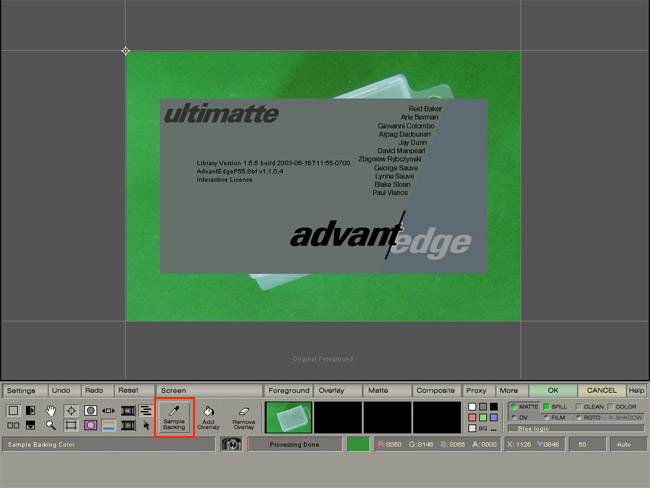This screenshot has width=650, height=488.
Task: Choose the Remove Overlay eraser tool
Action: tap(243, 417)
